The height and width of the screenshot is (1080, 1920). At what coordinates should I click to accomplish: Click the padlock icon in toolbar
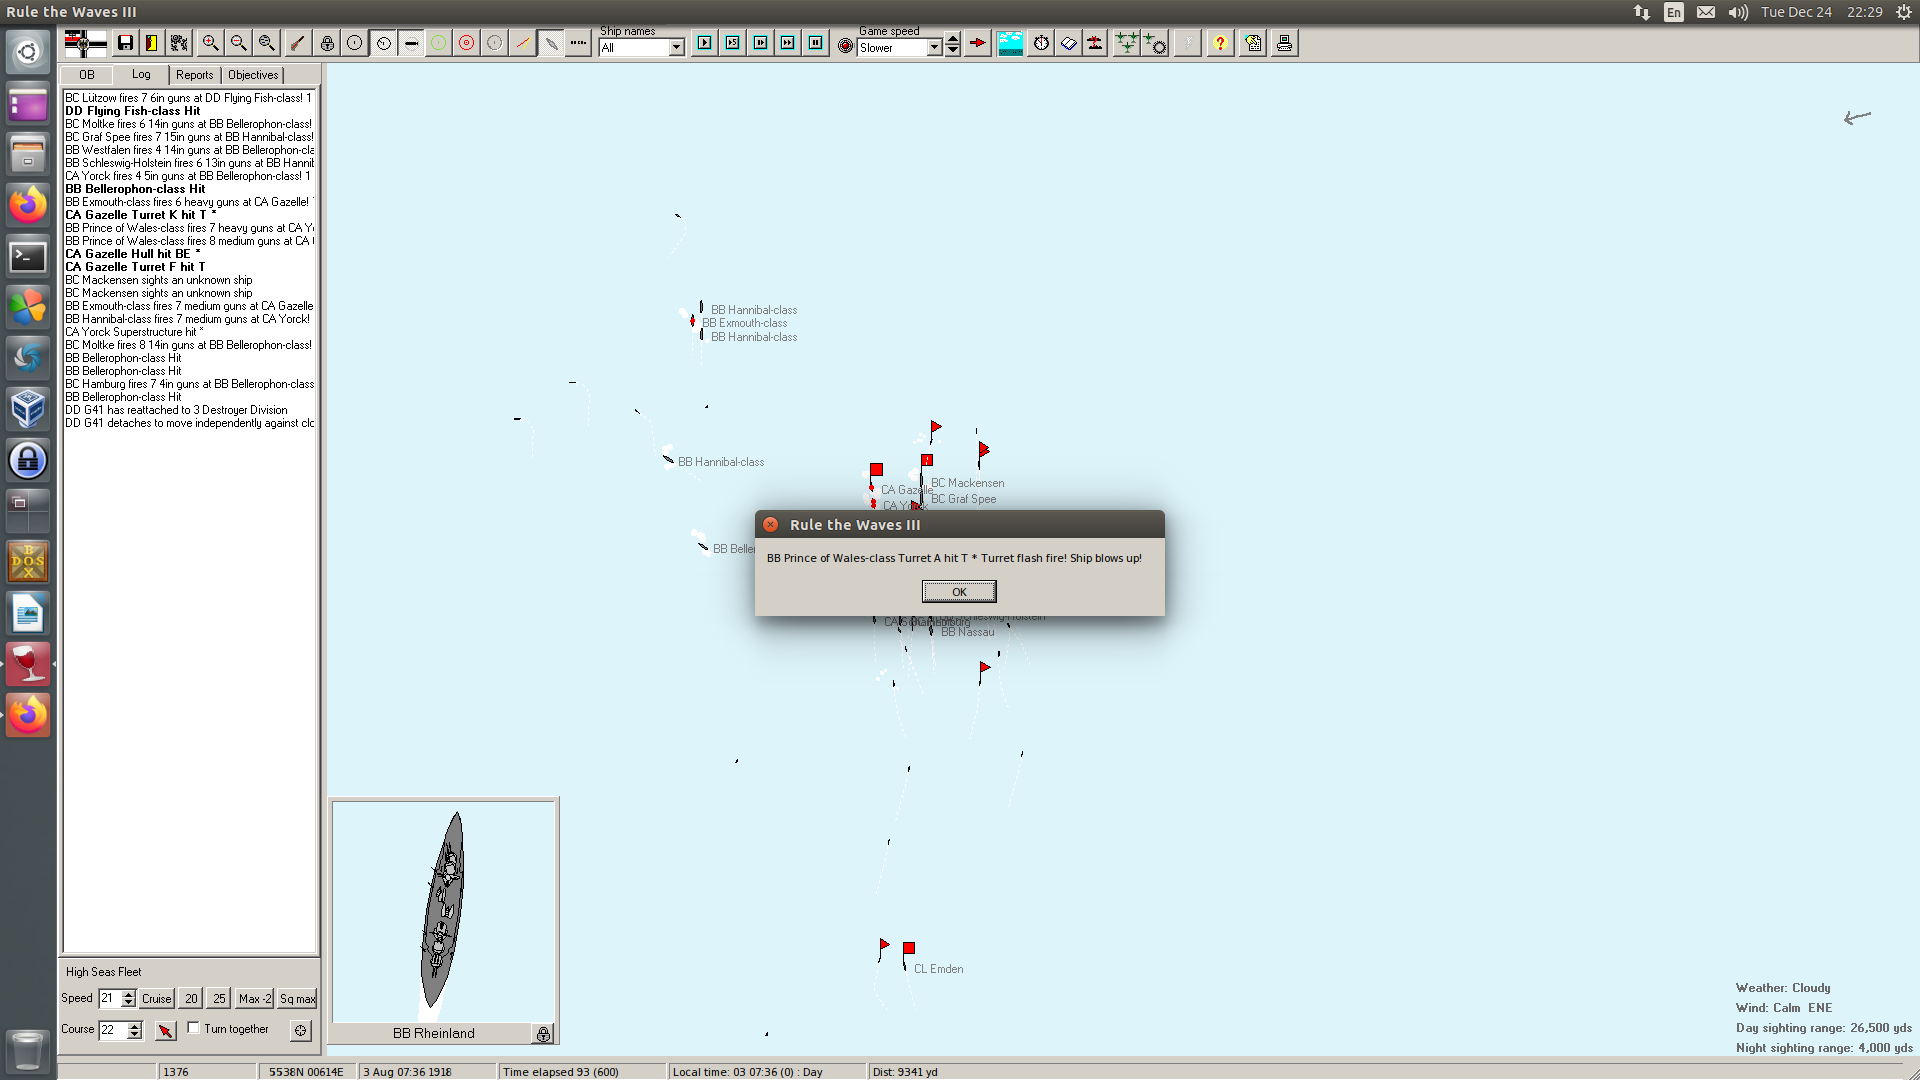pos(327,43)
